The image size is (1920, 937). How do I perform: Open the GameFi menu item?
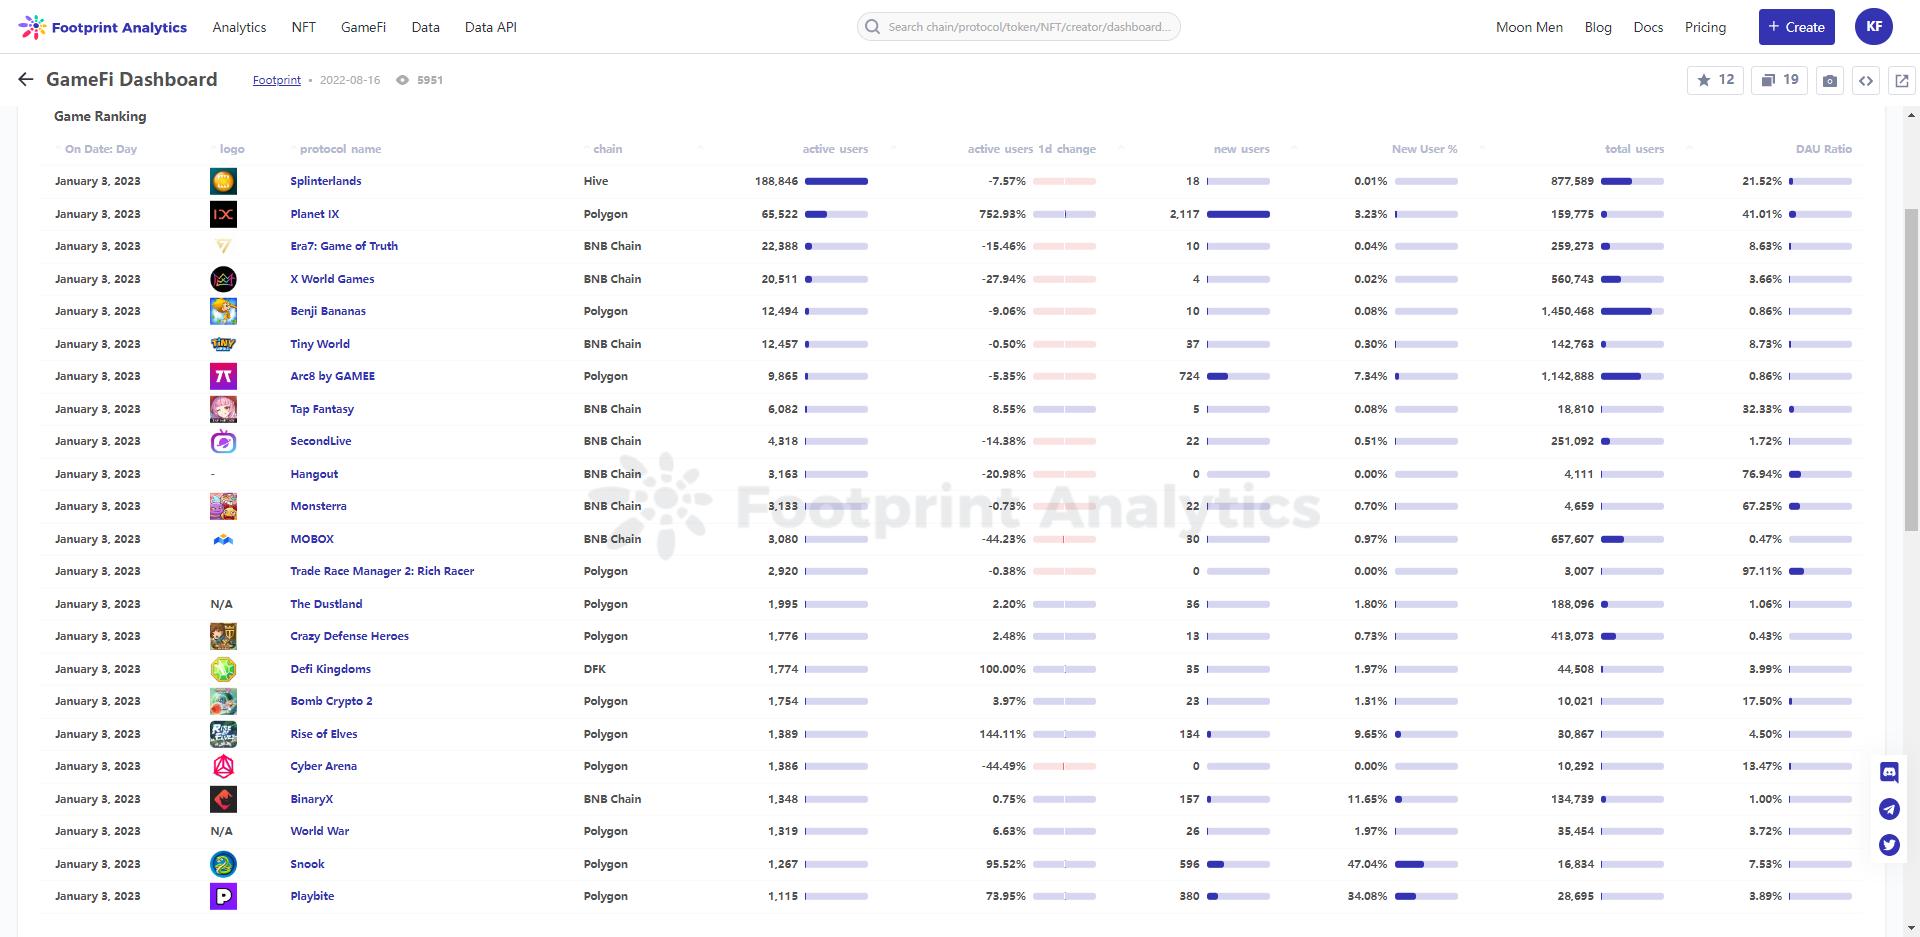point(363,27)
